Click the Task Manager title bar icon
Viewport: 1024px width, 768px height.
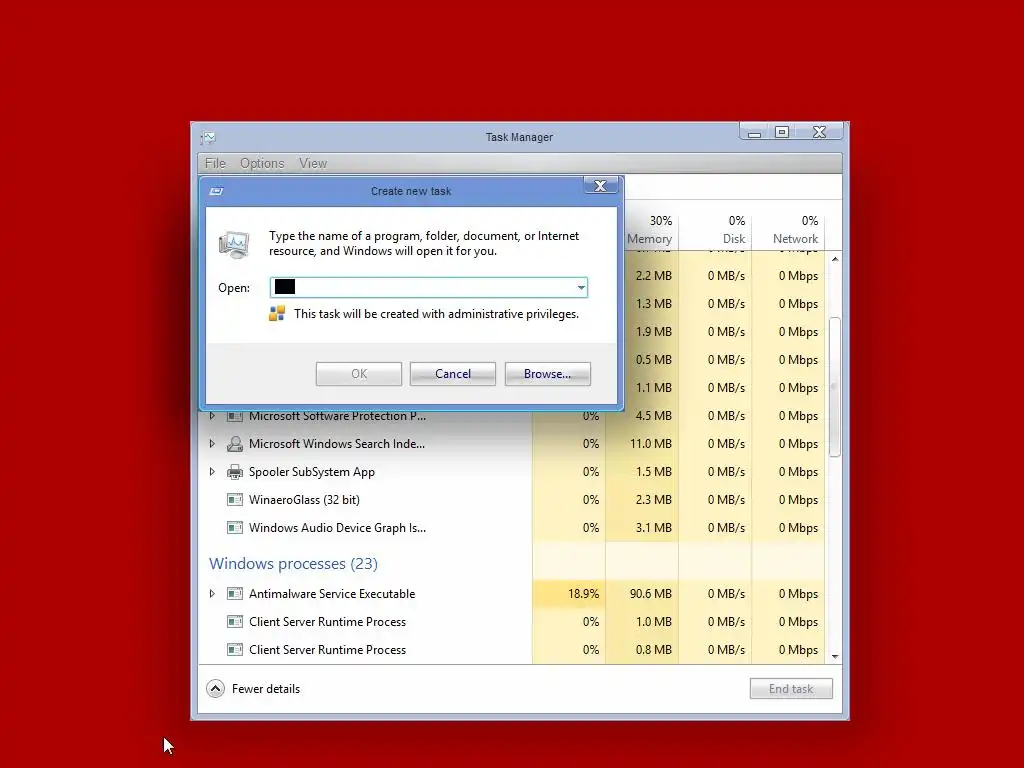(x=208, y=137)
